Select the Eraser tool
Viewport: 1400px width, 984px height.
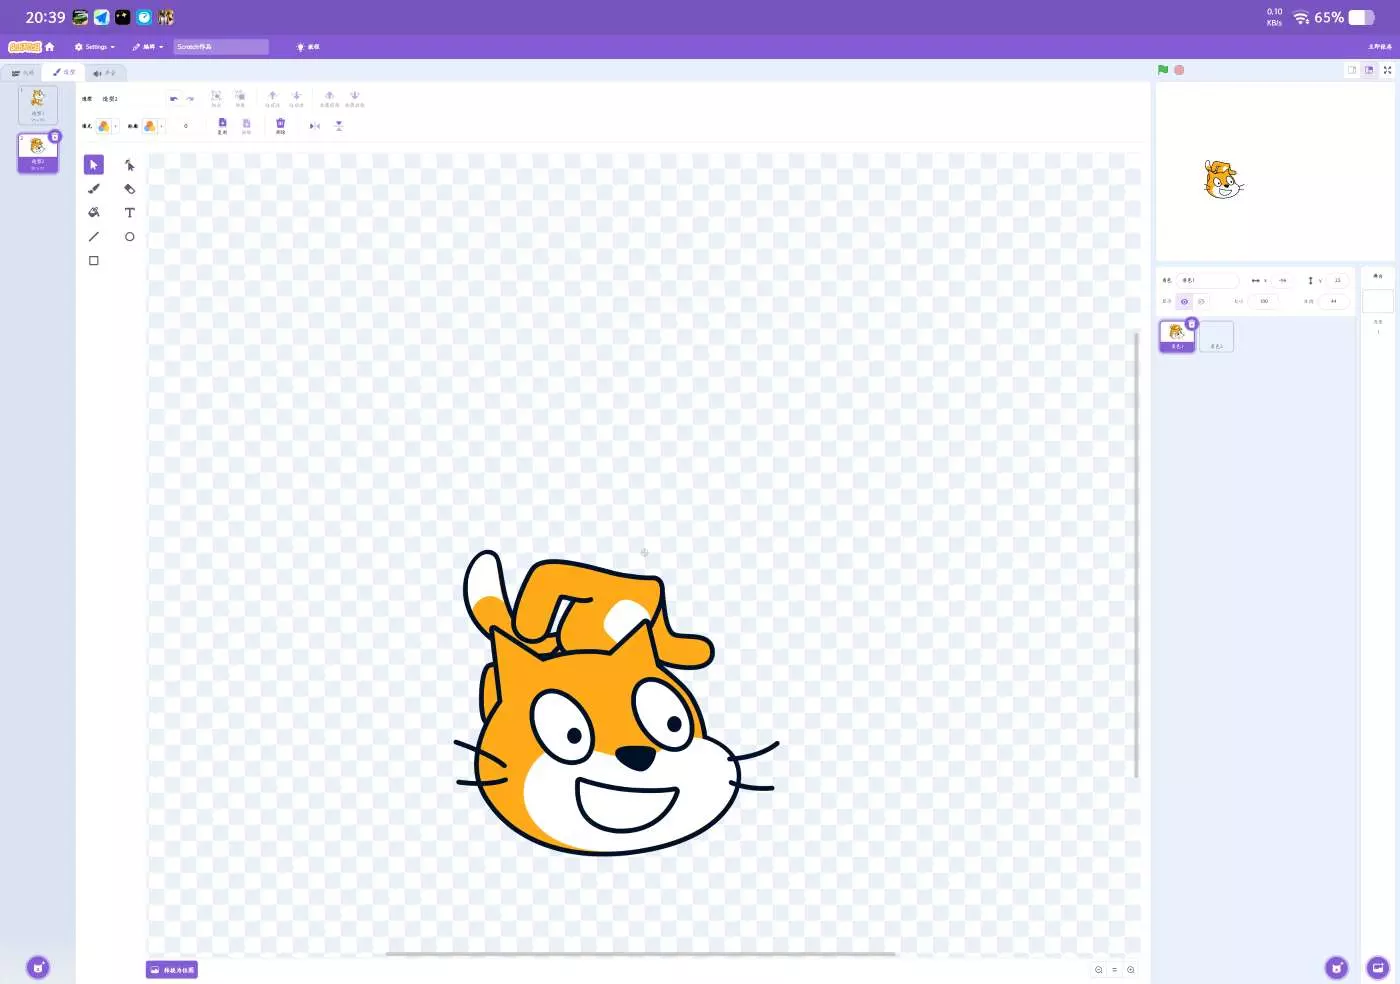tap(130, 189)
